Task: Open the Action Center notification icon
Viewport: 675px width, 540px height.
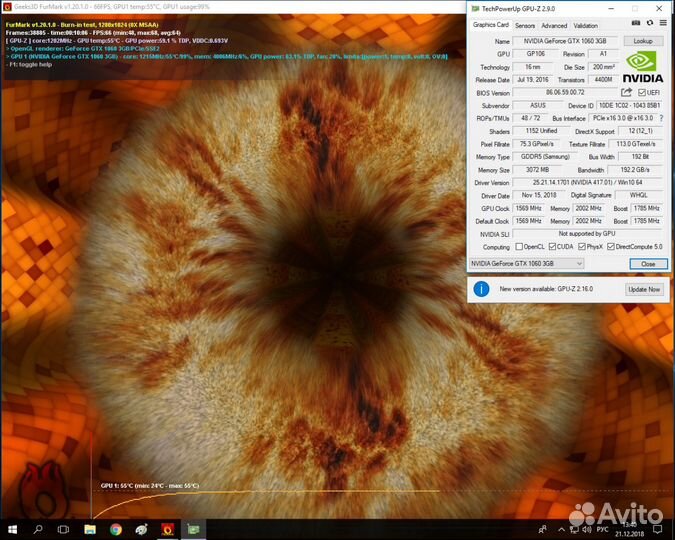Action: pyautogui.click(x=657, y=529)
